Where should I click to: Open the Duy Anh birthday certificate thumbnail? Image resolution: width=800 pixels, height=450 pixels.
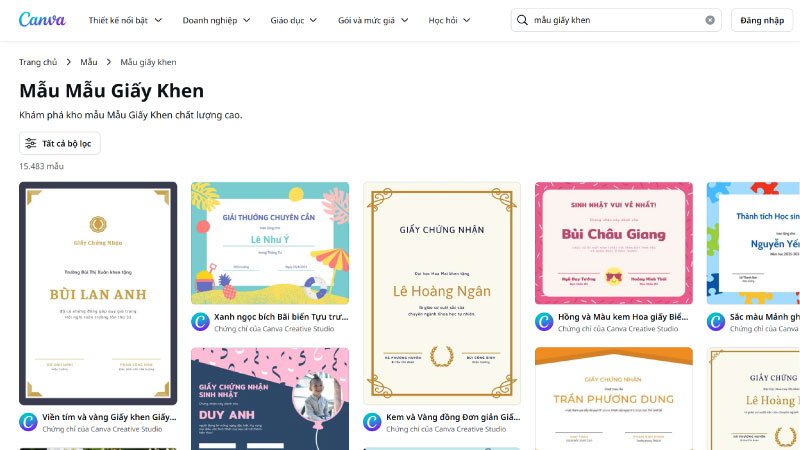[270, 398]
